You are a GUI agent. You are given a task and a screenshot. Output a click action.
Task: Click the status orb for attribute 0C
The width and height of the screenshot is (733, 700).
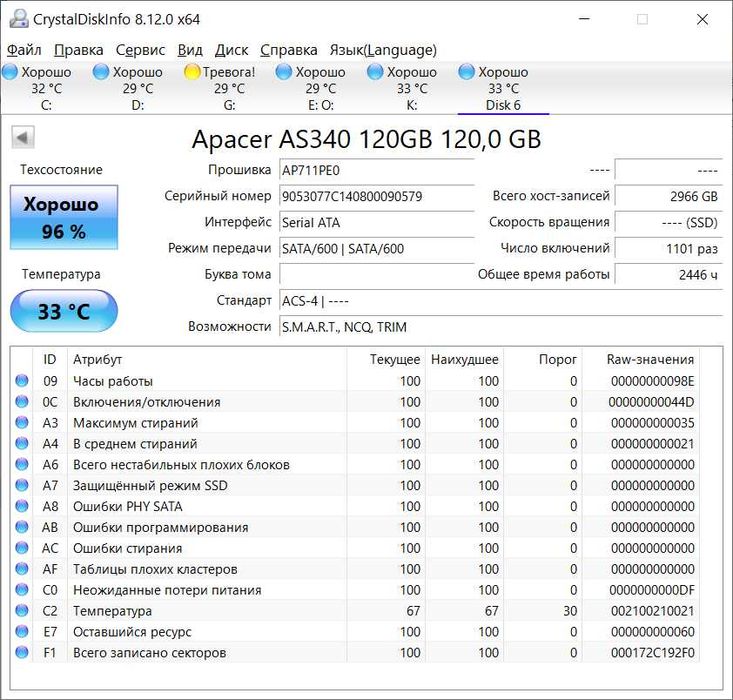(x=22, y=402)
